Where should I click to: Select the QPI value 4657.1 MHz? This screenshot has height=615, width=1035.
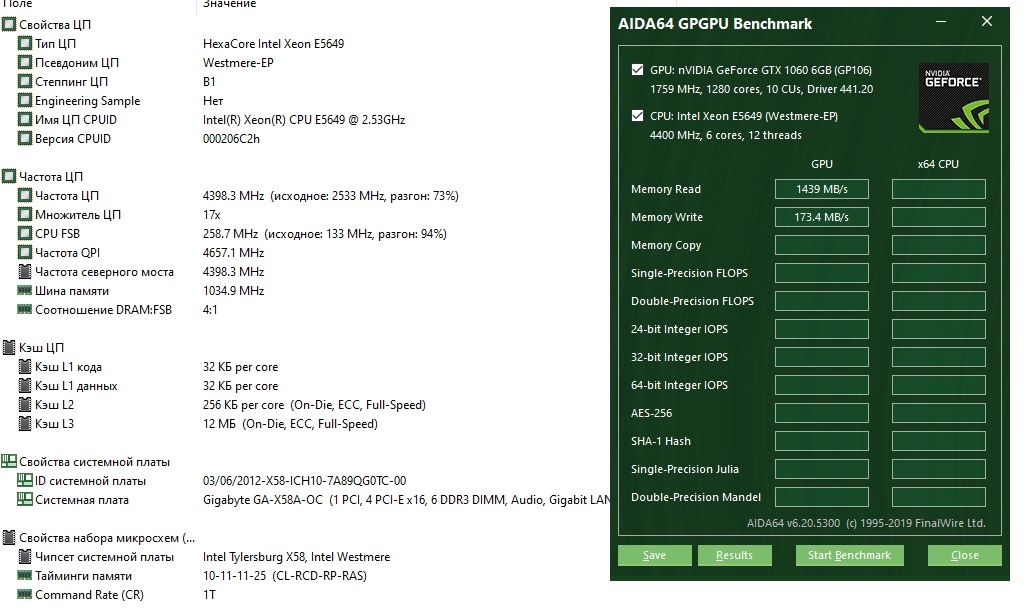click(233, 252)
